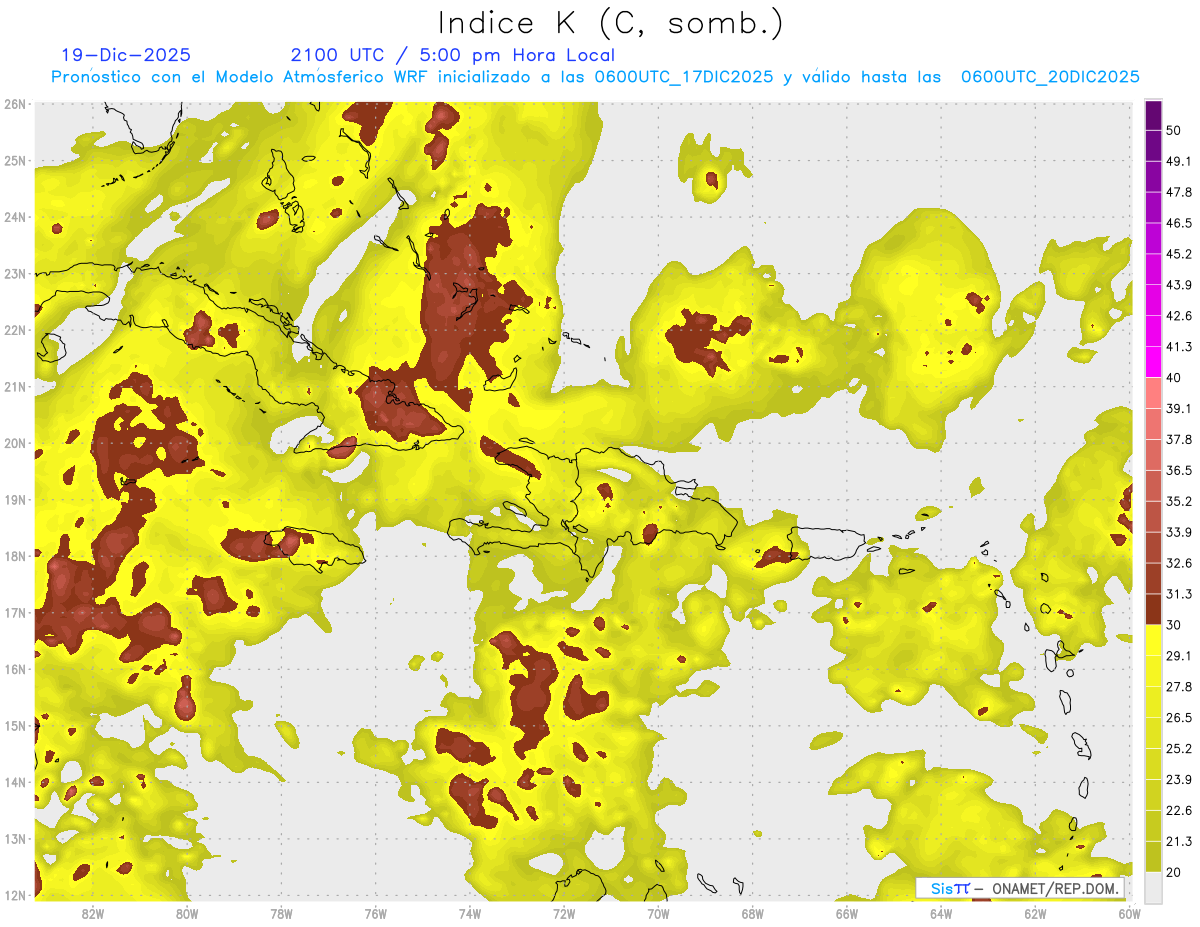The image size is (1200, 927).
Task: Click the colorbar value "36.5"
Action: [1178, 470]
